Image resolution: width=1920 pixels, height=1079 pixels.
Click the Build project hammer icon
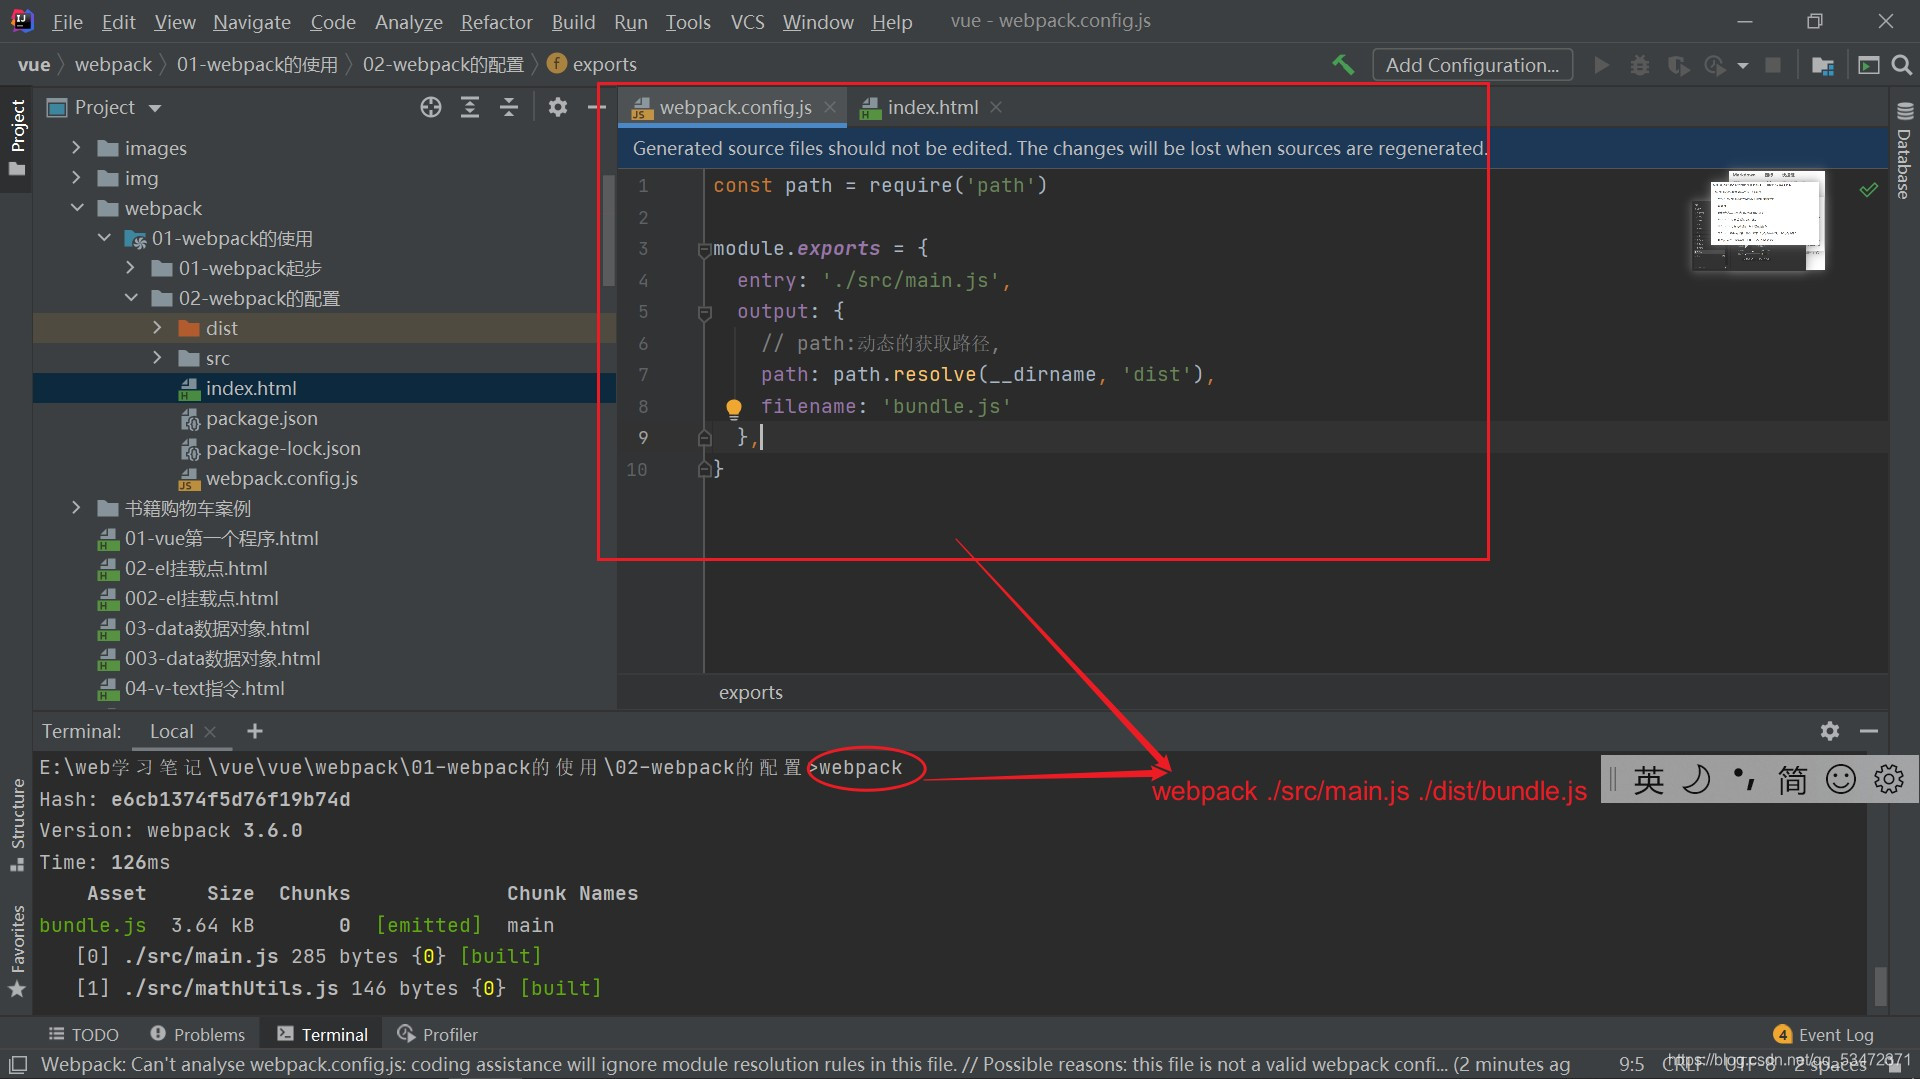(1343, 65)
